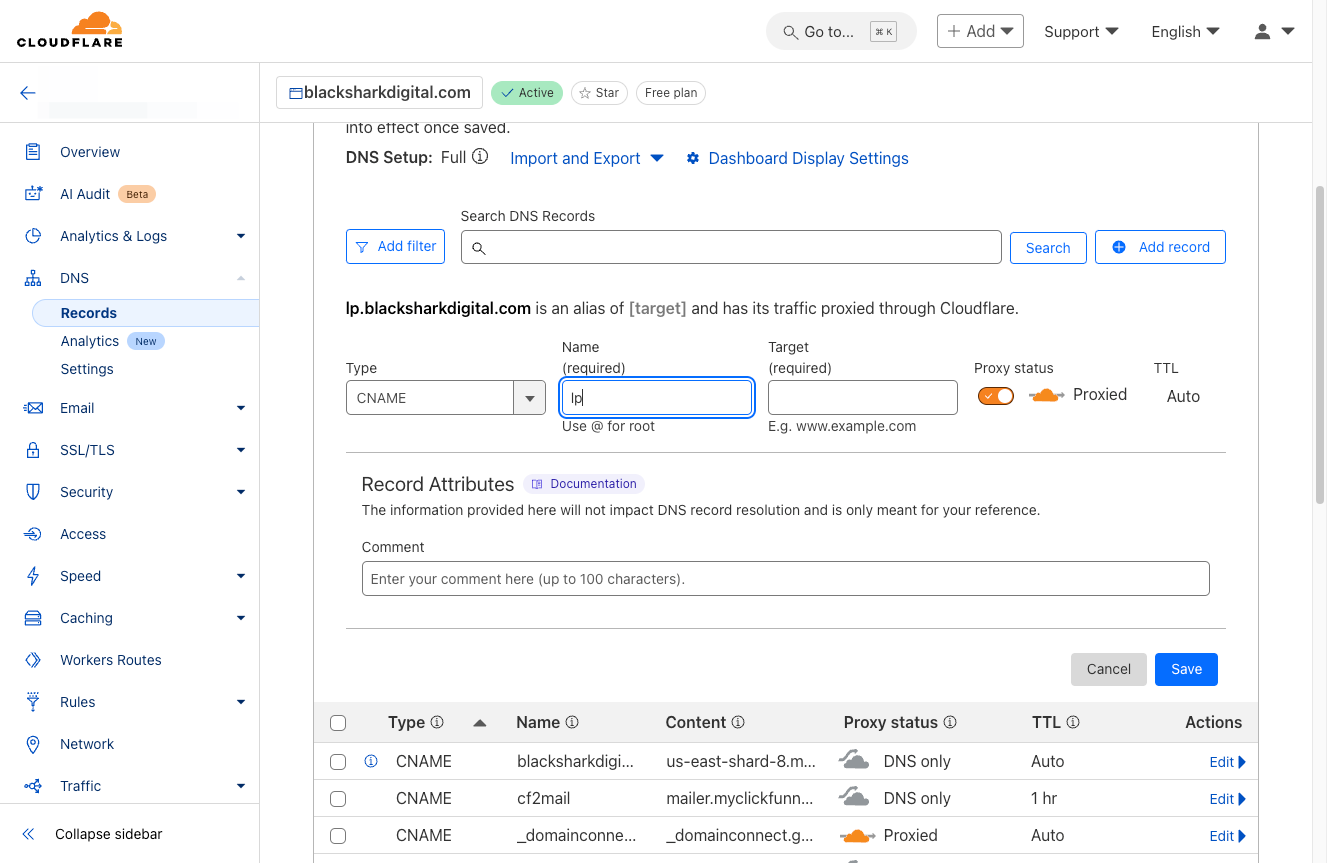This screenshot has width=1327, height=863.
Task: Click the user account icon
Action: pos(1262,31)
